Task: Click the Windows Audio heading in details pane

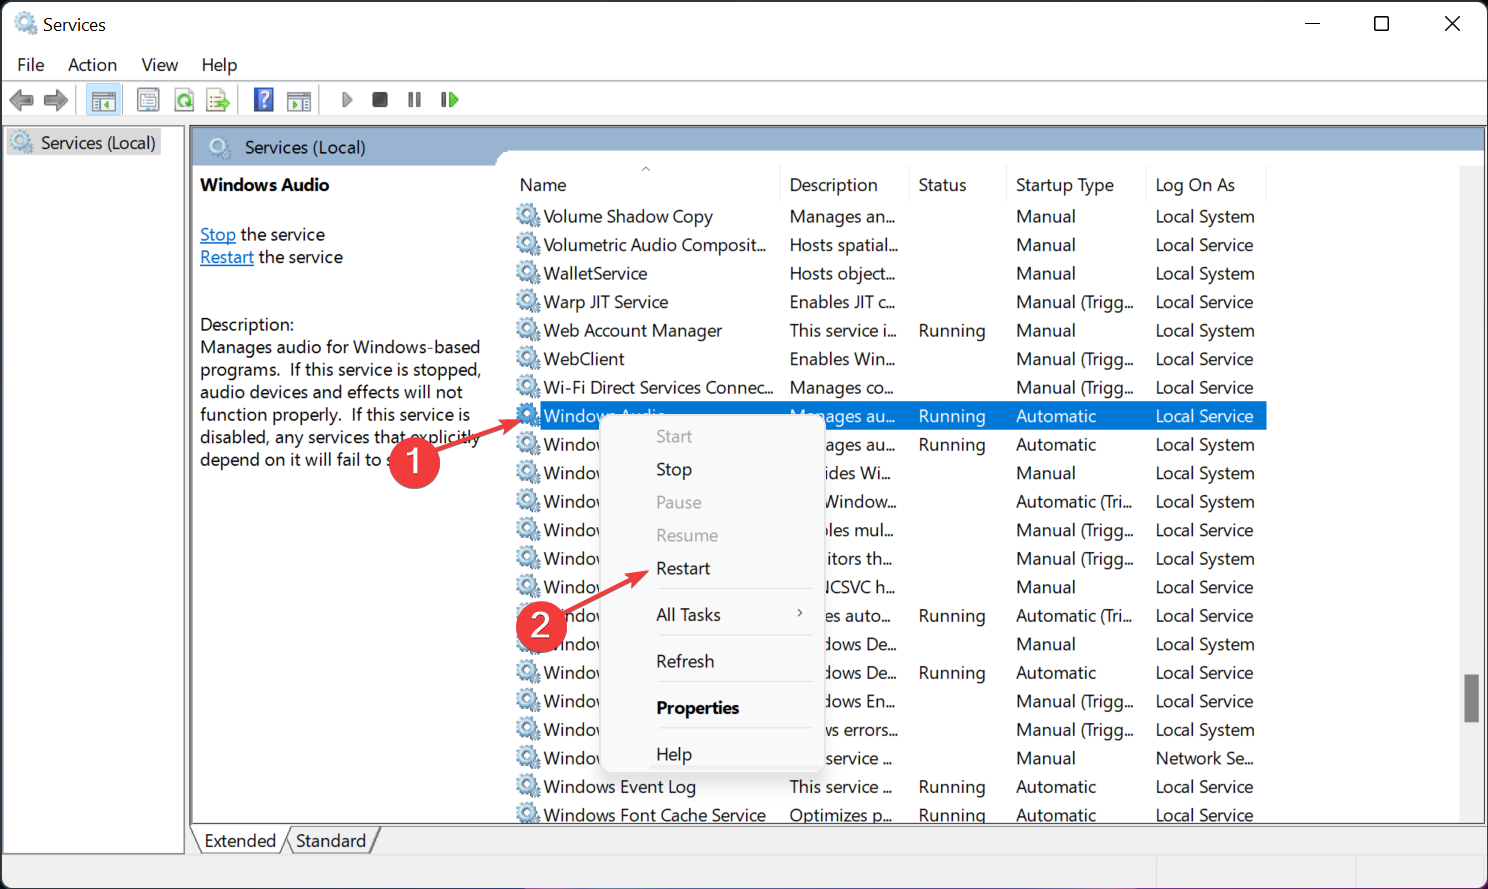Action: click(x=264, y=185)
